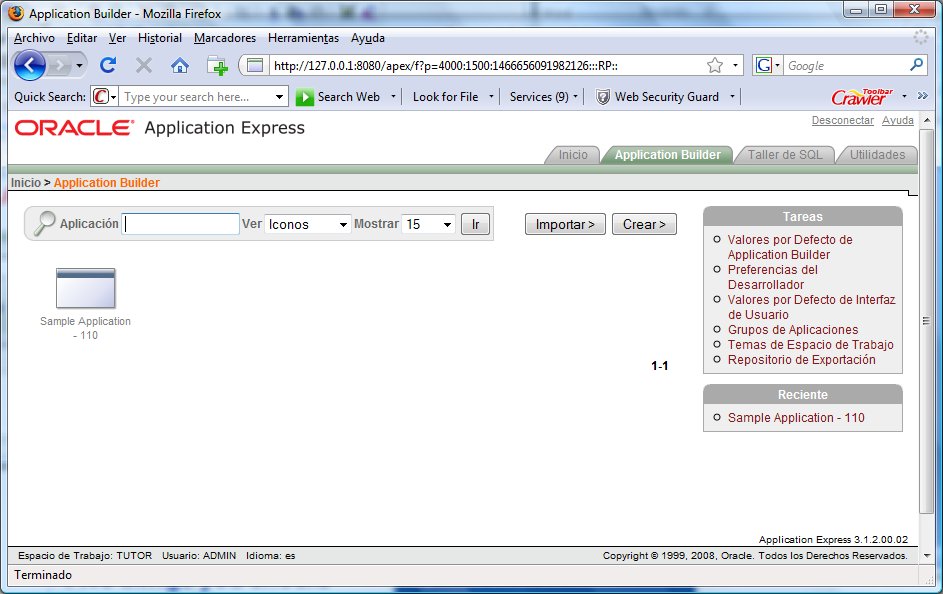Run search with the magnifier in Google box
The height and width of the screenshot is (594, 943).
(x=917, y=64)
